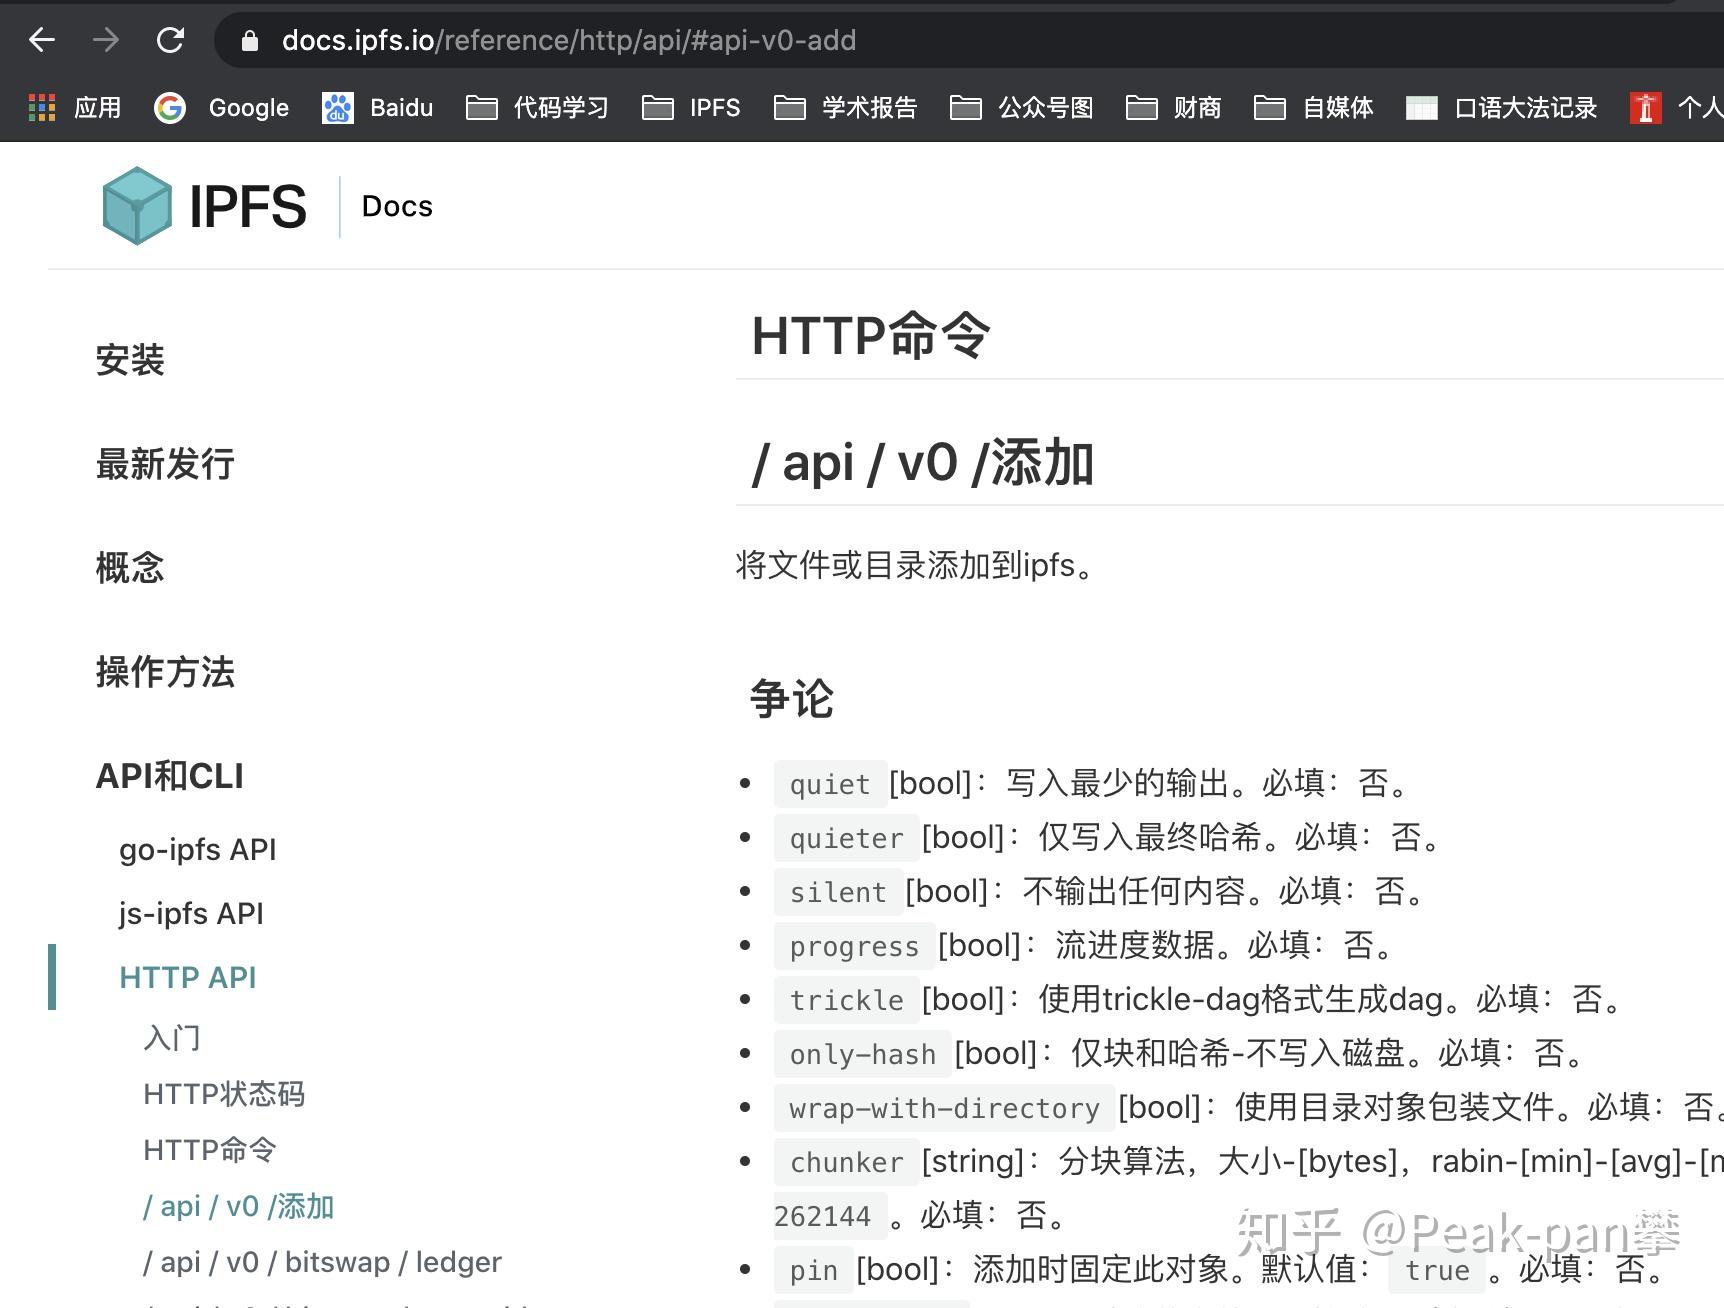The width and height of the screenshot is (1724, 1308).
Task: Click the browser back arrow
Action: click(x=40, y=39)
